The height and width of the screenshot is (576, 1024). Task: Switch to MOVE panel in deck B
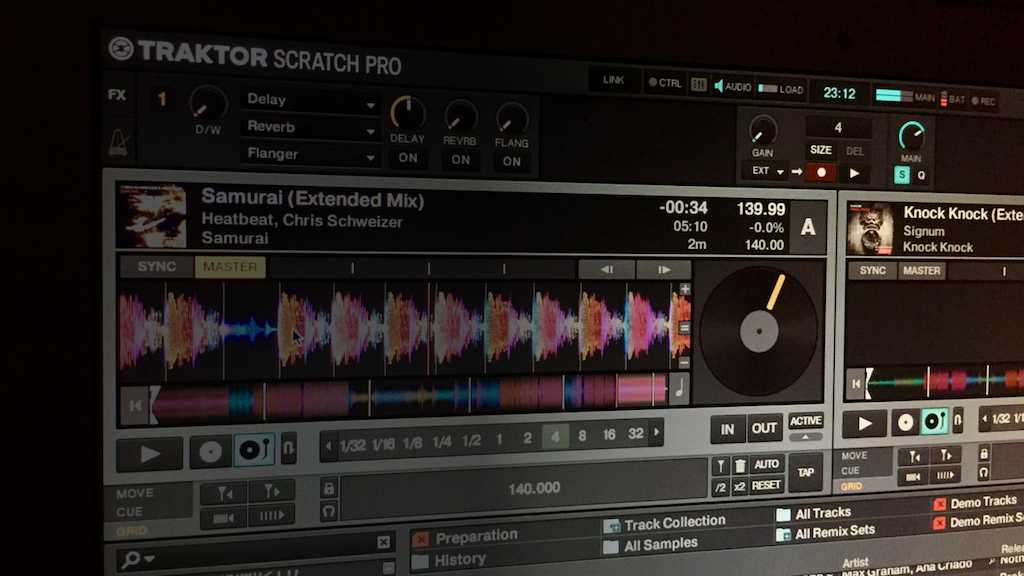coord(854,456)
